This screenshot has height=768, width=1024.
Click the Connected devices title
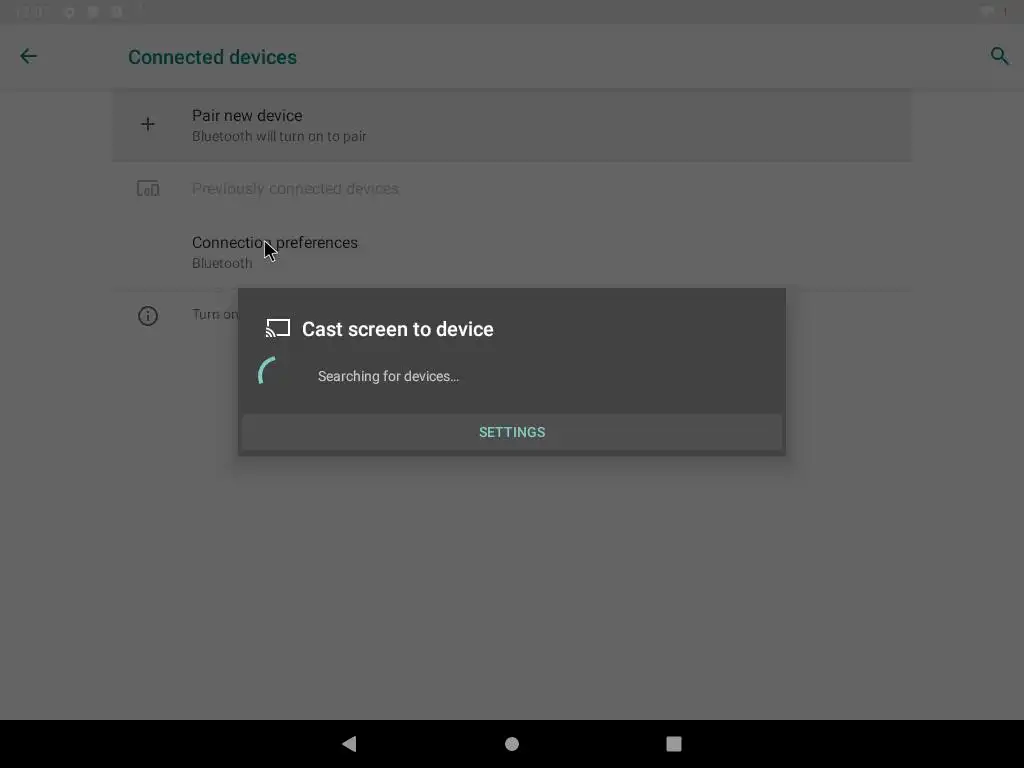click(212, 57)
